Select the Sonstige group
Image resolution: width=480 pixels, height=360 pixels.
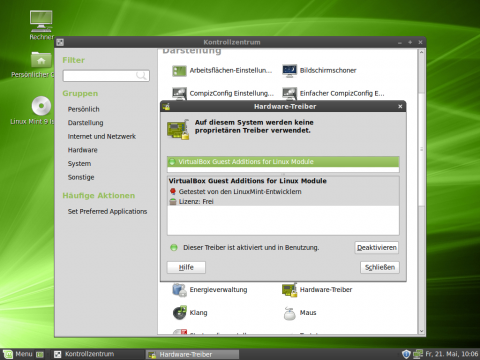81,177
